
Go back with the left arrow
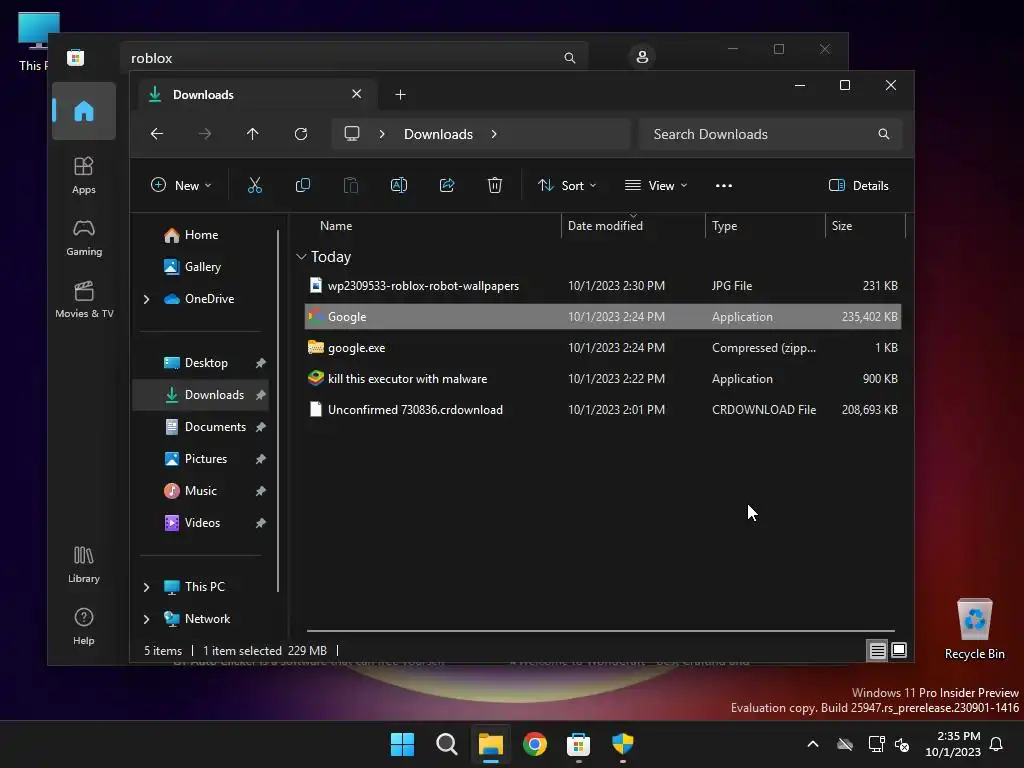(157, 134)
